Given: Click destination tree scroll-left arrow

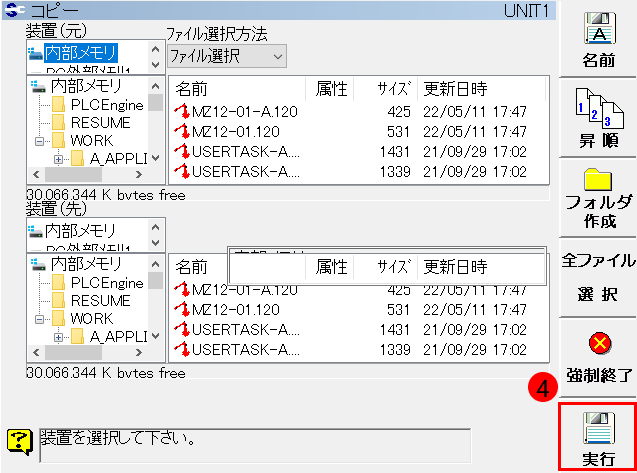Looking at the screenshot, I should pyautogui.click(x=36, y=352).
